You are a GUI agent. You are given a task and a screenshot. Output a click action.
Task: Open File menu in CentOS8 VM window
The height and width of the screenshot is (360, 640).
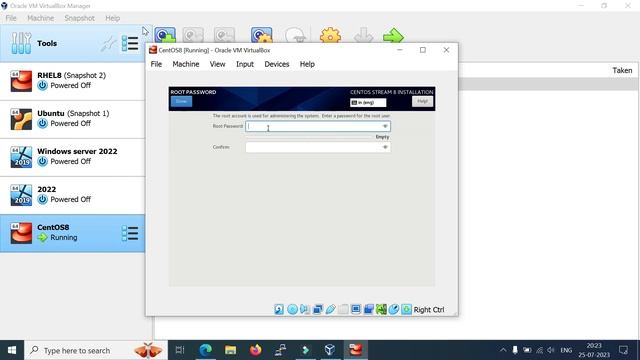coord(156,64)
